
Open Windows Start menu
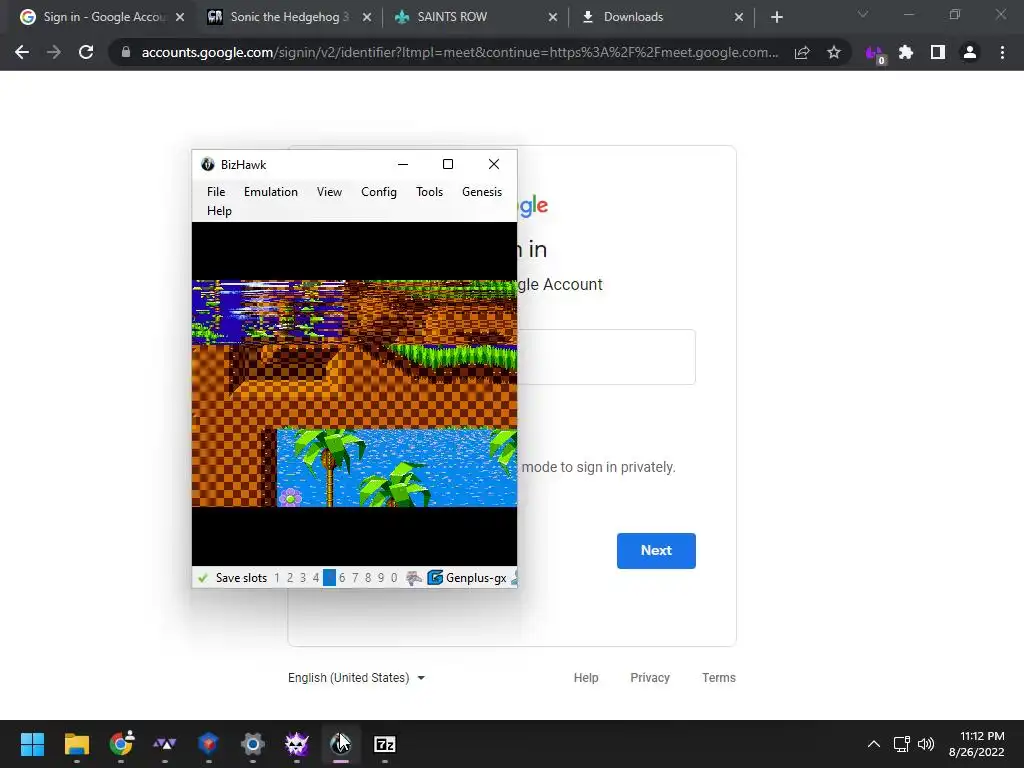point(32,744)
